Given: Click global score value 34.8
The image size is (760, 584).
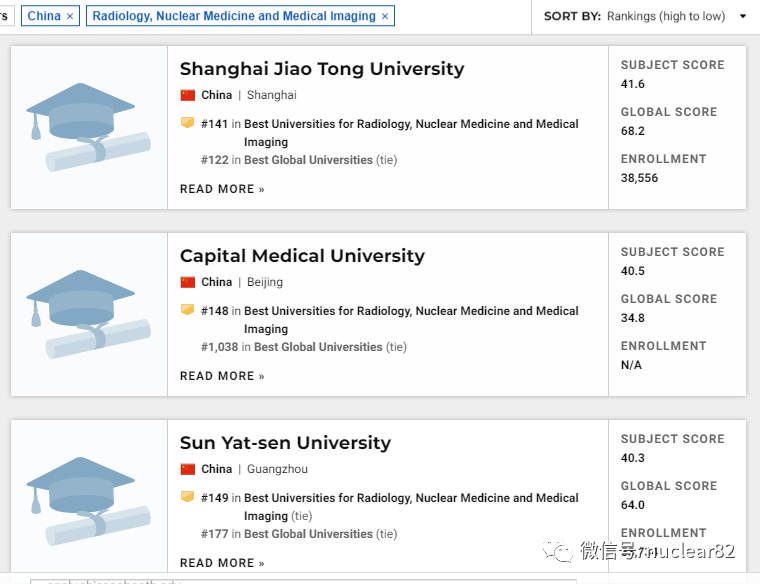Looking at the screenshot, I should coord(633,318).
